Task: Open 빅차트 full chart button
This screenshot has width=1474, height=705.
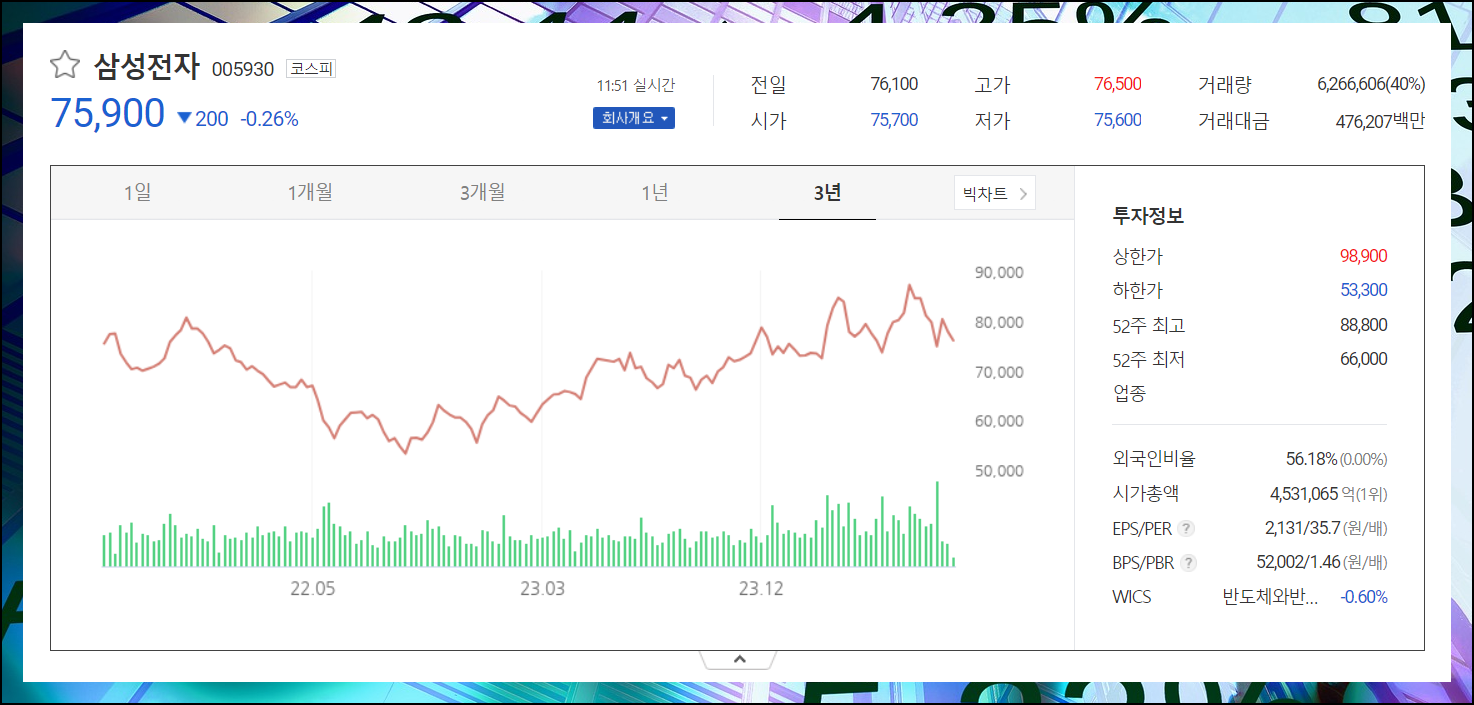Action: [995, 193]
